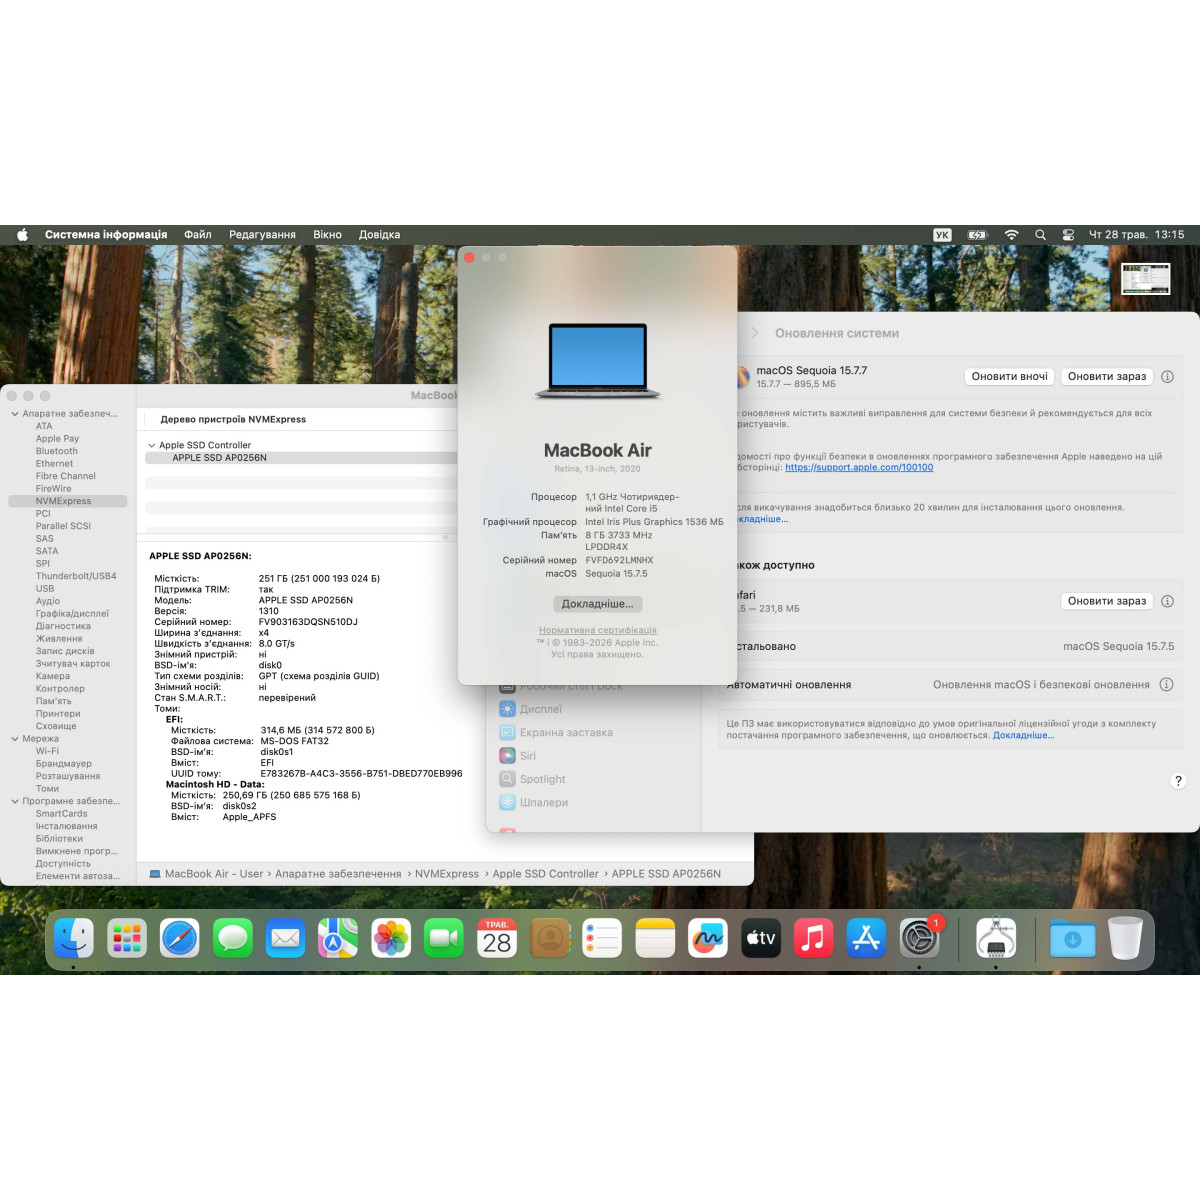Open Reminders app in Dock

click(x=602, y=938)
